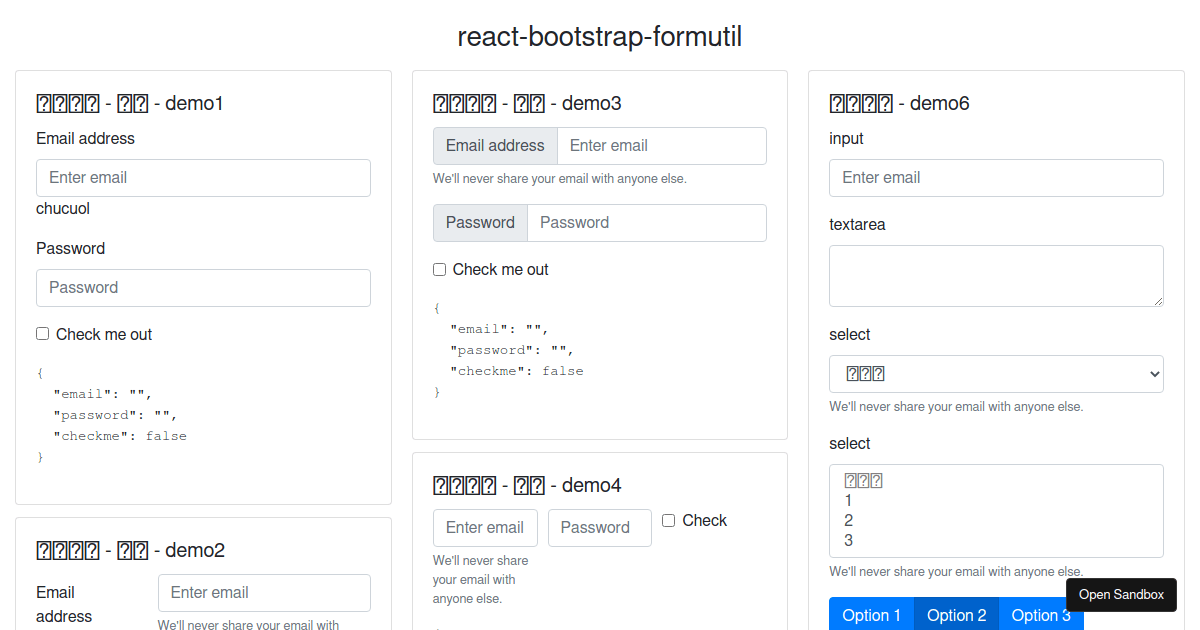Screen dimensions: 1200x630
Task: Click the Password field in demo1
Action: pos(203,287)
